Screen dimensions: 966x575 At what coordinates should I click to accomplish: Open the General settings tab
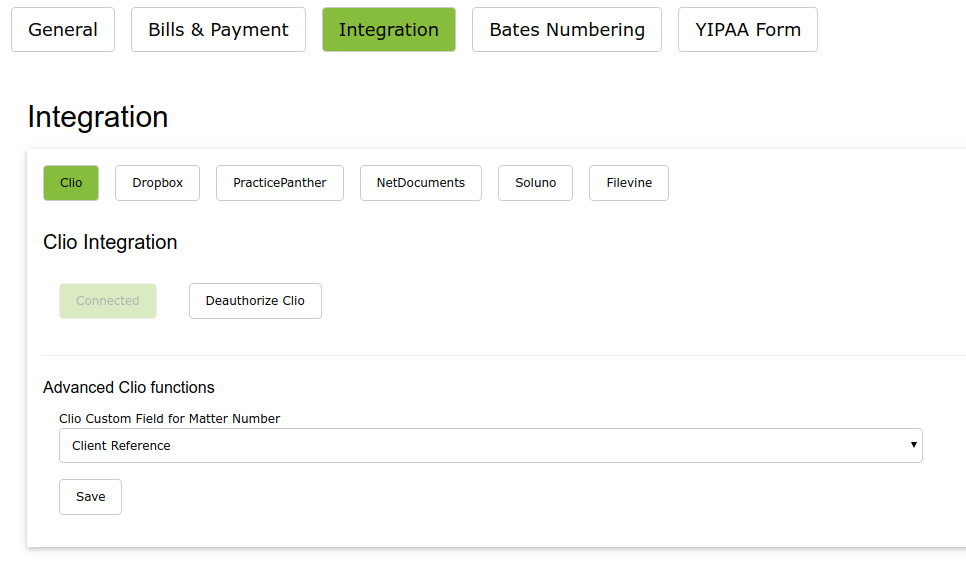click(x=63, y=30)
